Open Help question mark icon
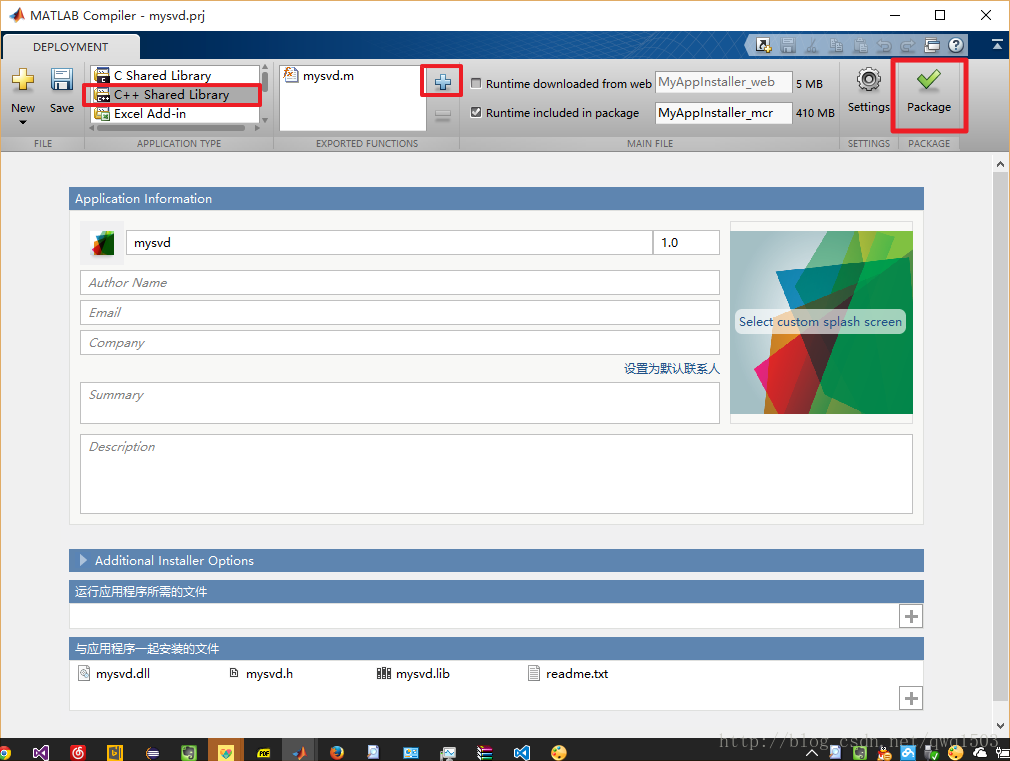The height and width of the screenshot is (761, 1010). tap(956, 45)
